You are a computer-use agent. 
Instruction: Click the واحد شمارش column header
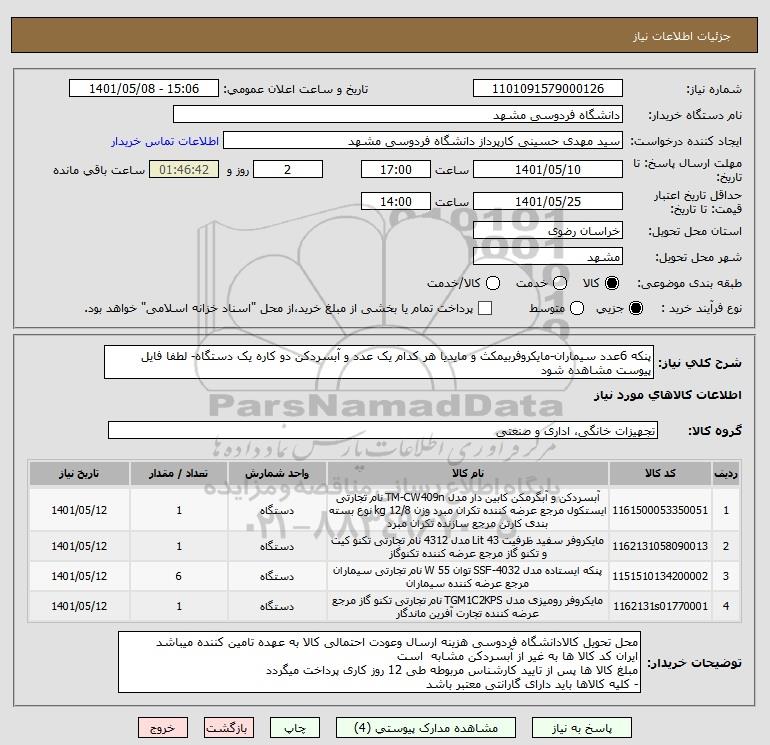[x=277, y=474]
